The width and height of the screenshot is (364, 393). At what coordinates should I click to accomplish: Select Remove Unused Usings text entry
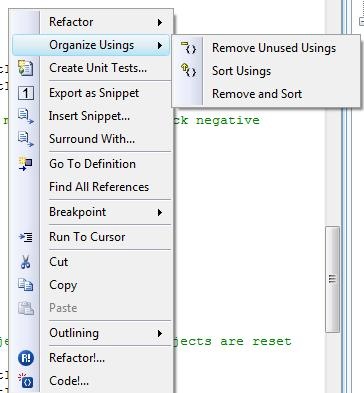click(x=274, y=48)
